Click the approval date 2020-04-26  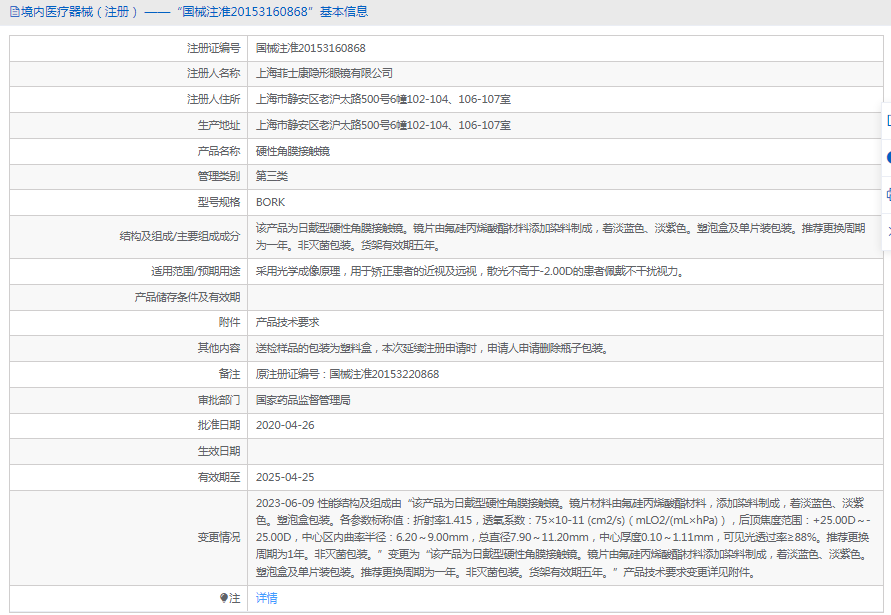[285, 425]
